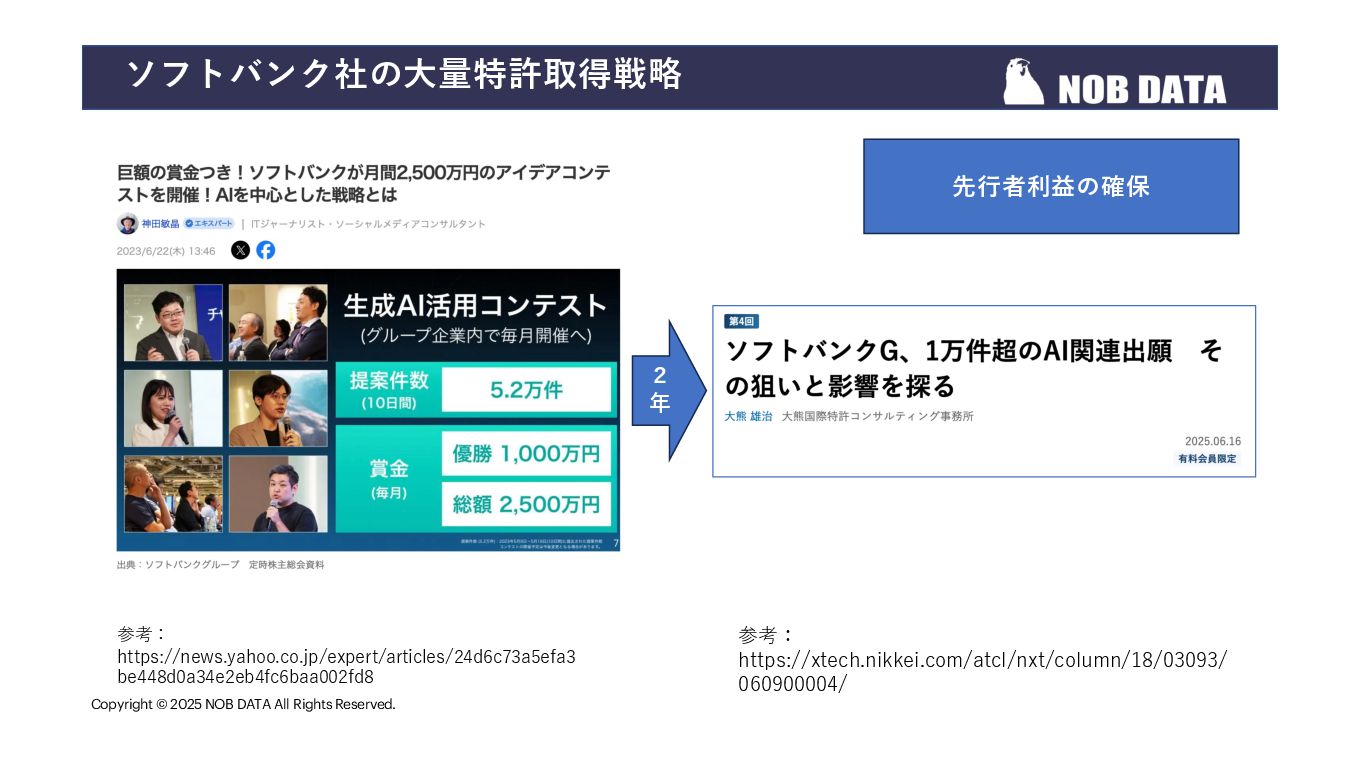Click the Facebook share icon
The image size is (1361, 765).
tap(265, 250)
